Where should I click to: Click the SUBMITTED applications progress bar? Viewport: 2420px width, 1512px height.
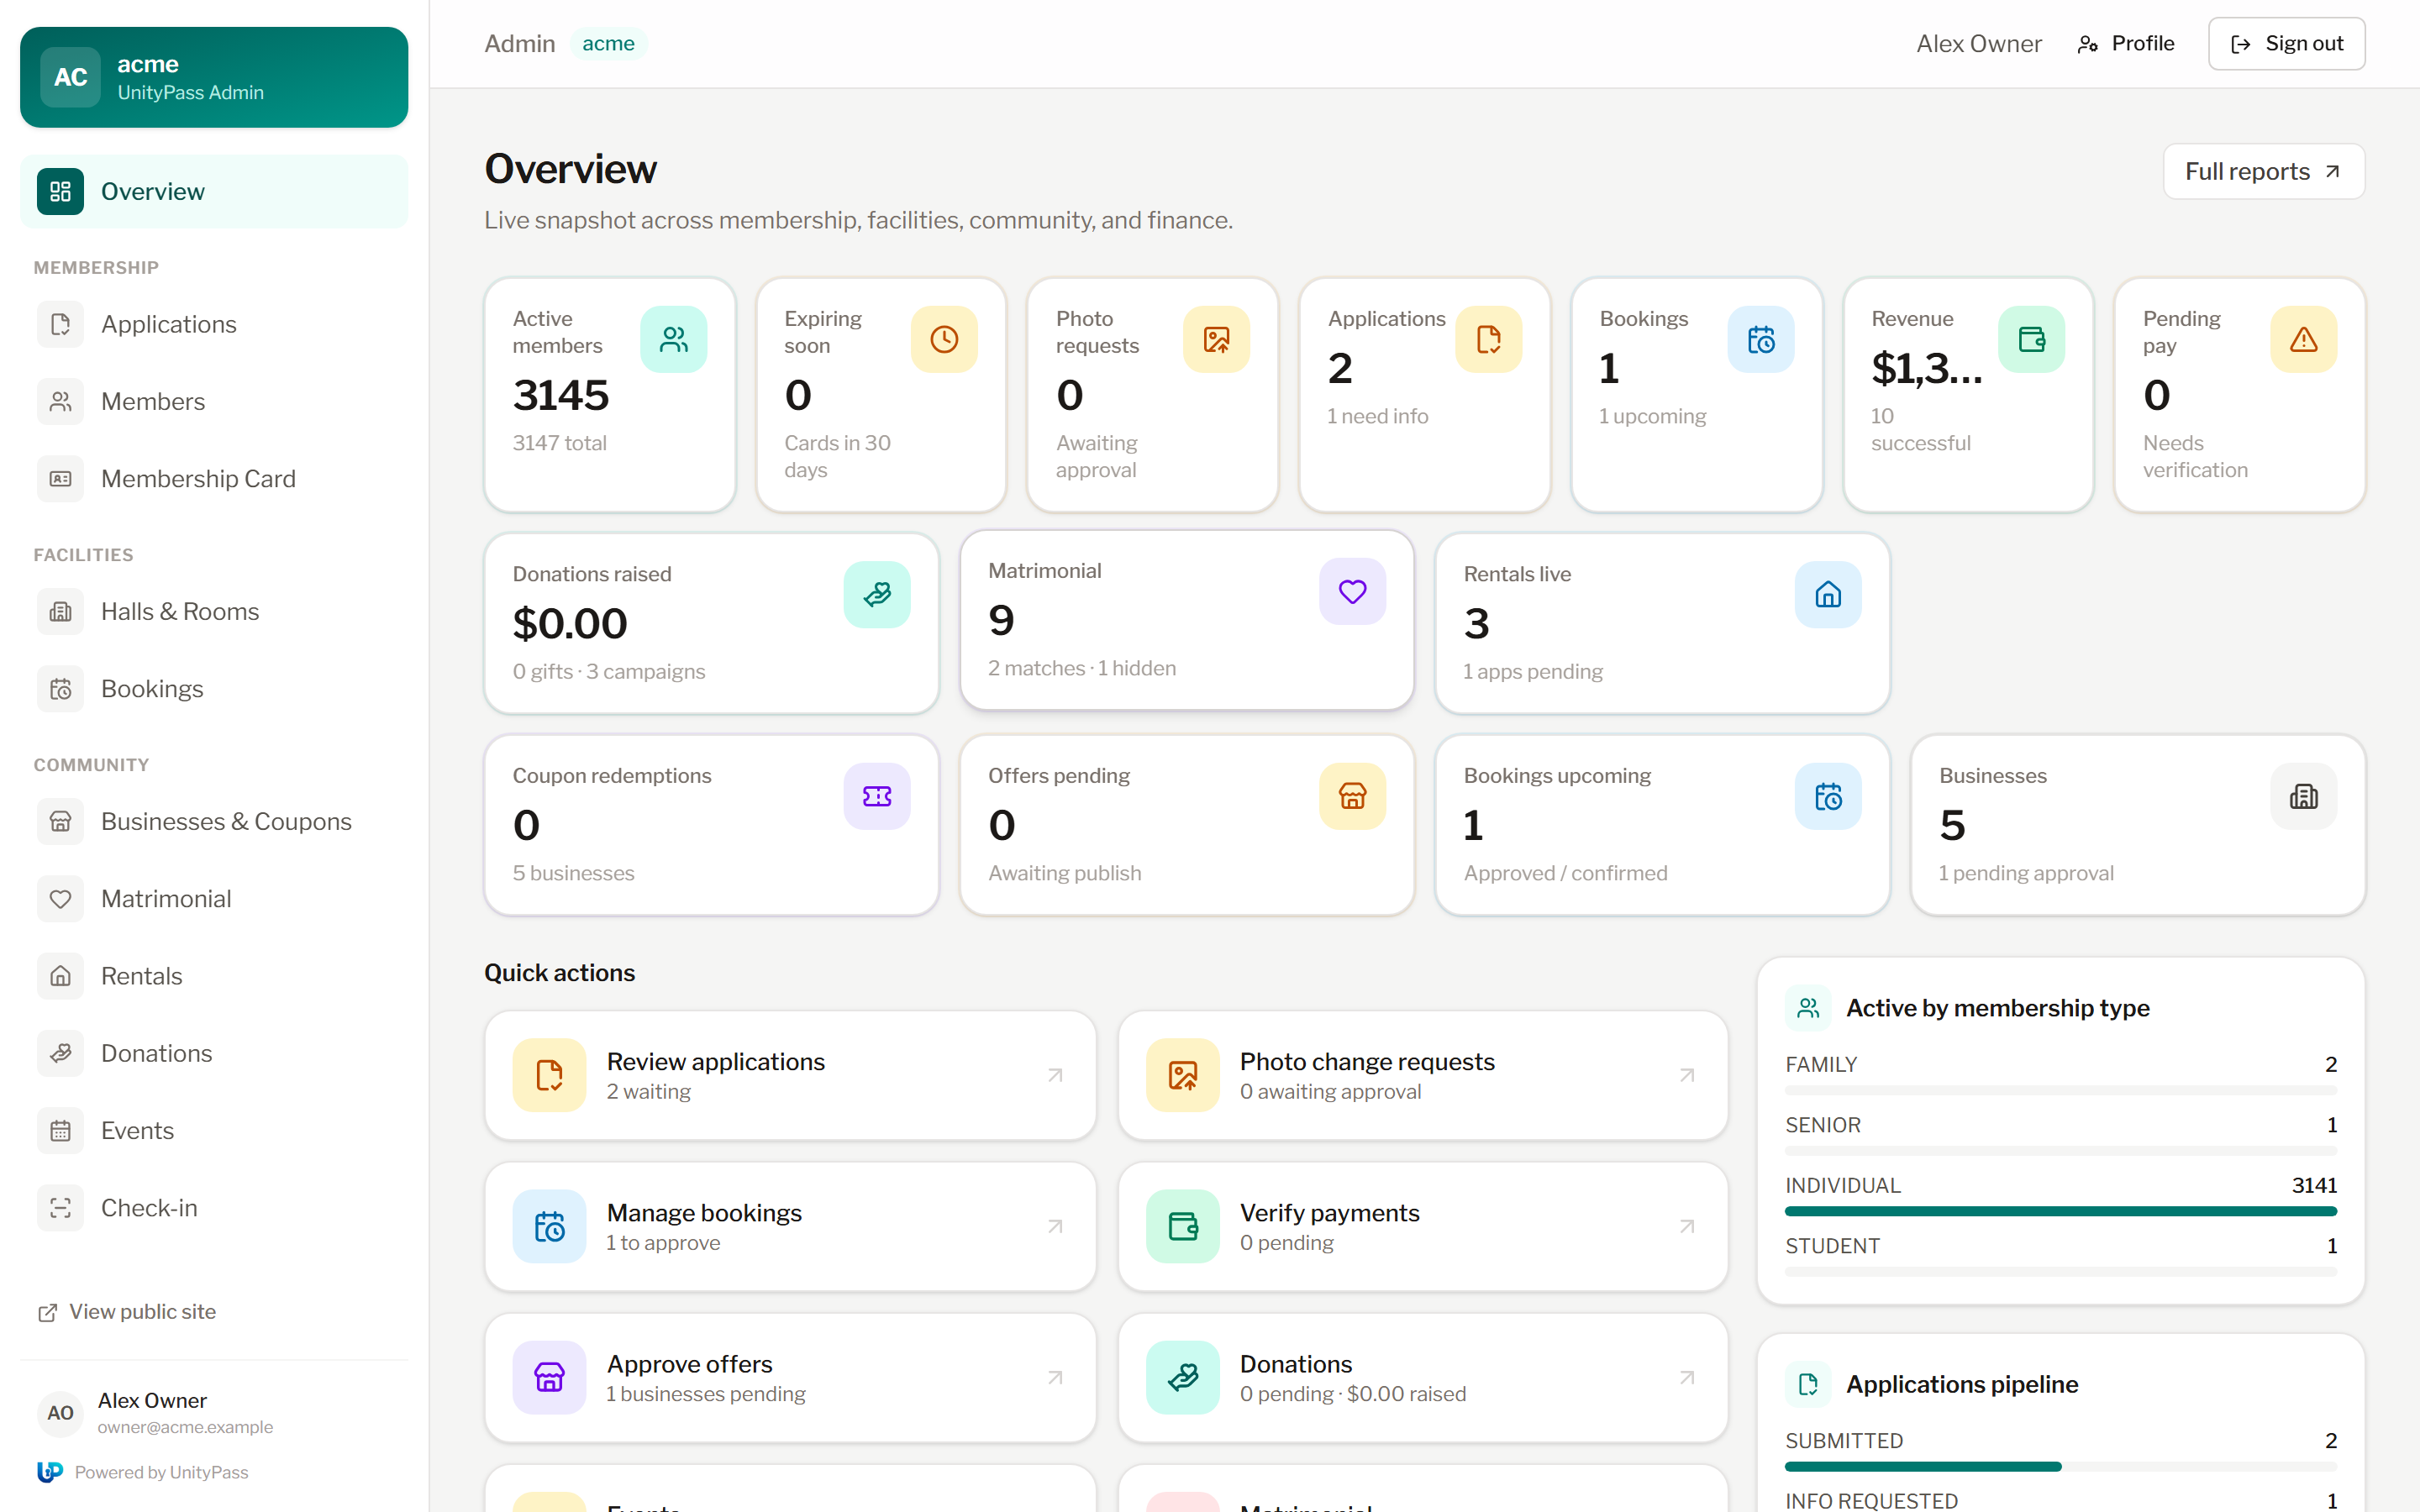coord(2060,1466)
